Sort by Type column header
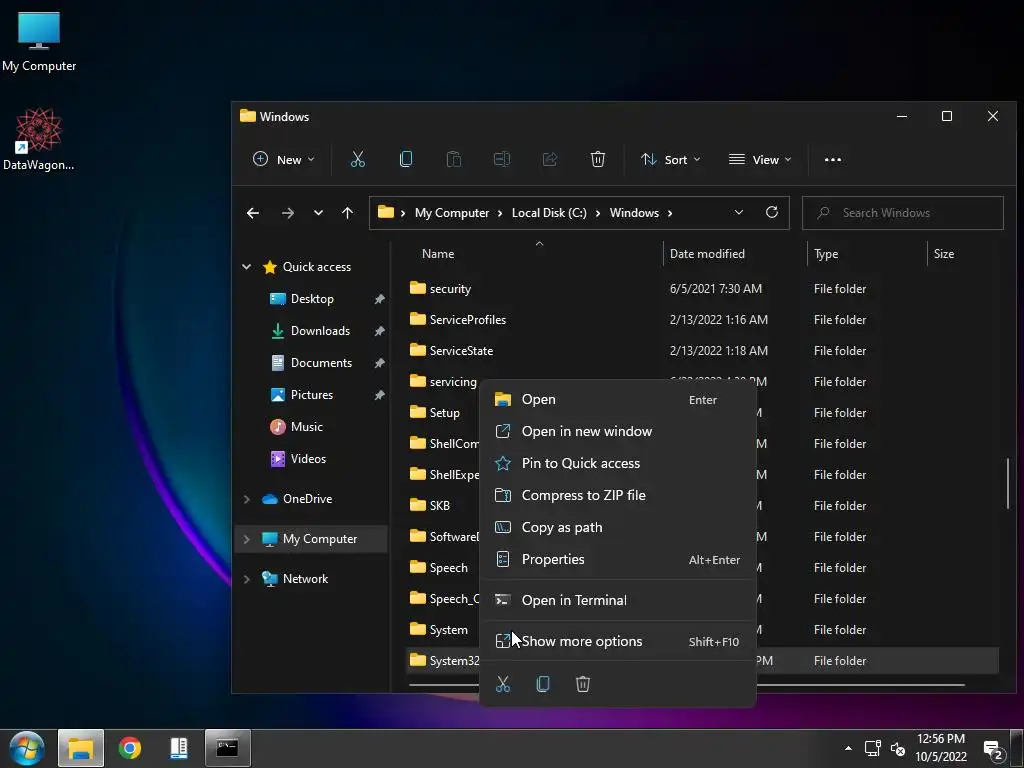The image size is (1024, 768). coord(825,253)
